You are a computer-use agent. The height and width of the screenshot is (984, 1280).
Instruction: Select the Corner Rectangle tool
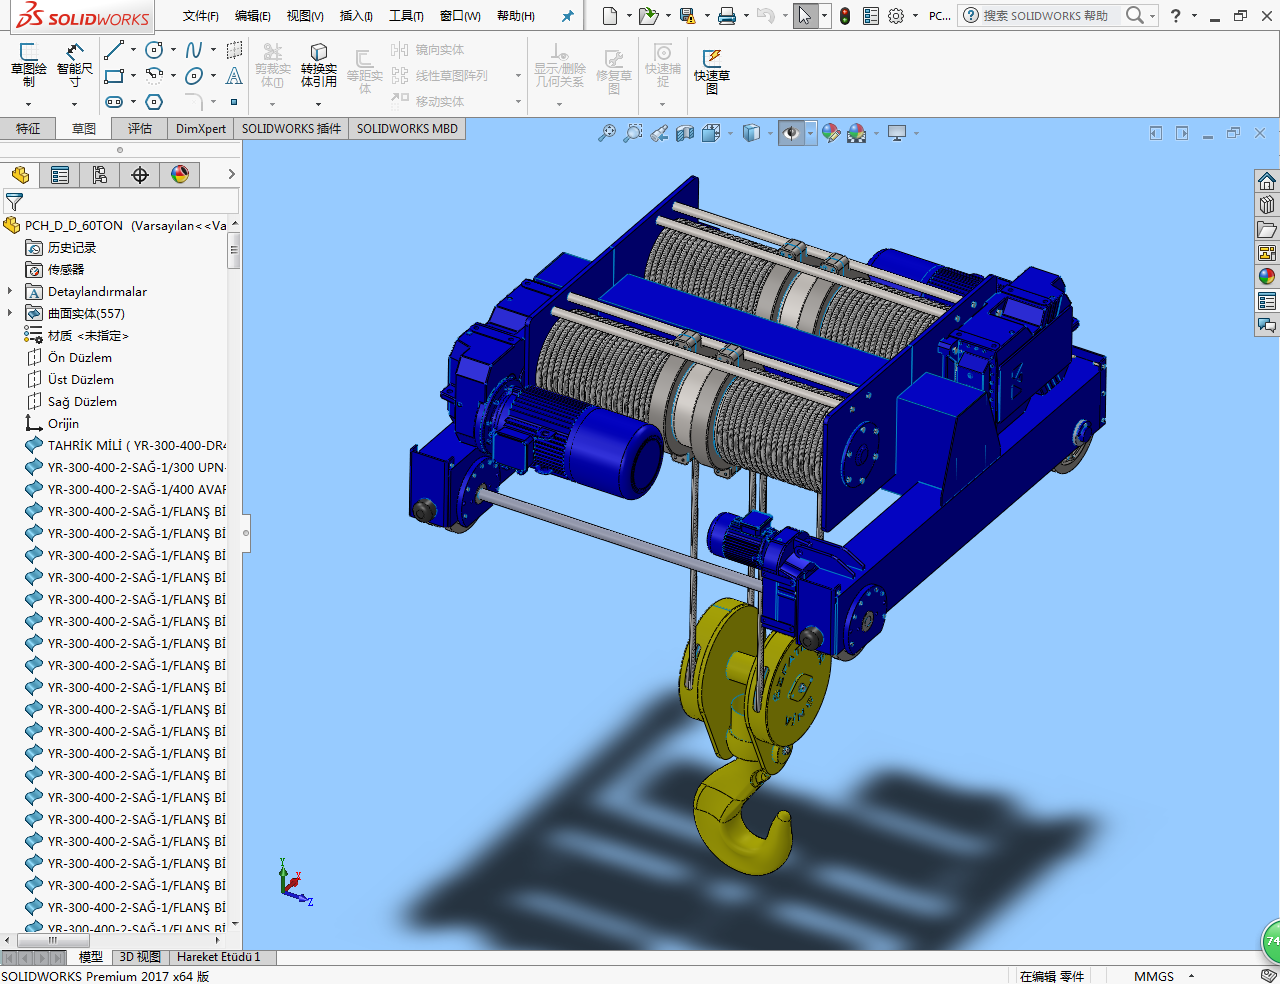coord(114,76)
